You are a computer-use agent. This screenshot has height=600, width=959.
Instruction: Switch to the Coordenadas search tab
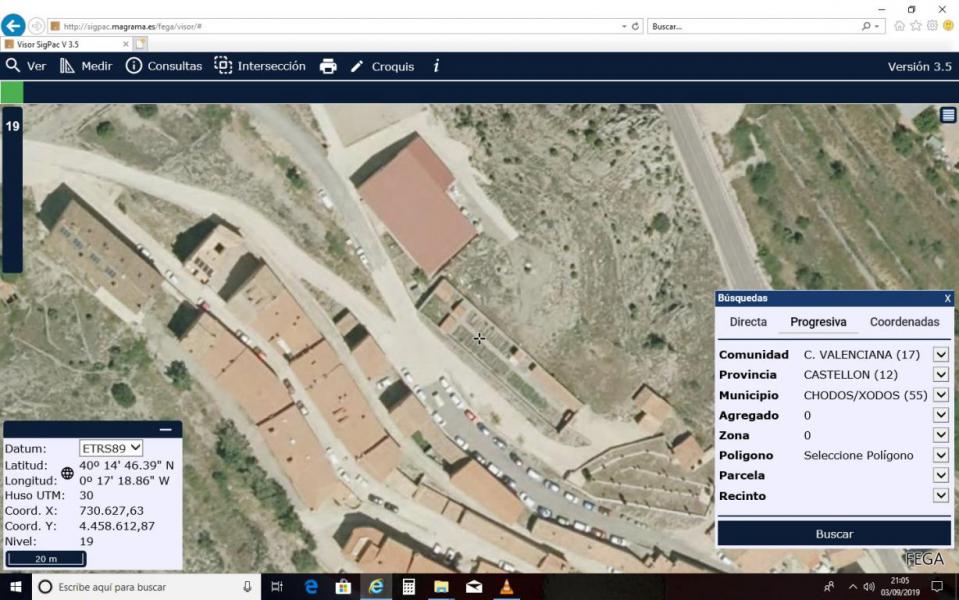tap(904, 322)
